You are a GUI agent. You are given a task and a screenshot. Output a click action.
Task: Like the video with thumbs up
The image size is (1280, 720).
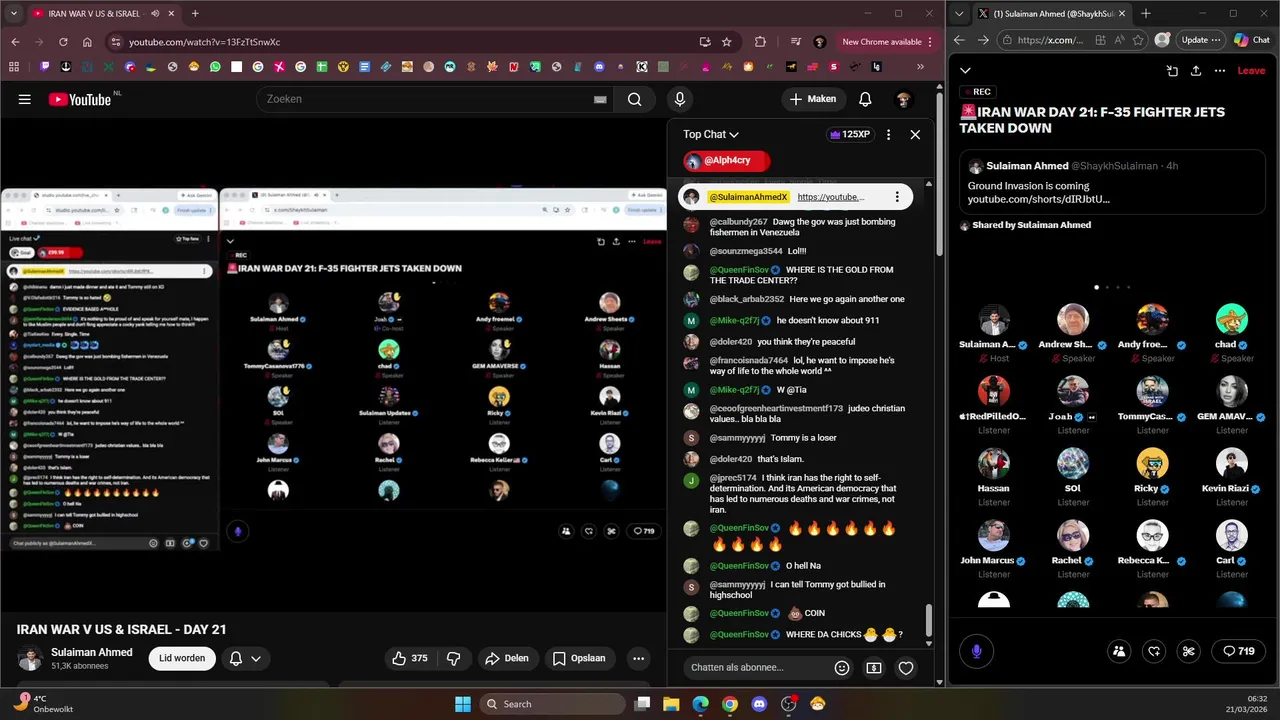pos(409,658)
